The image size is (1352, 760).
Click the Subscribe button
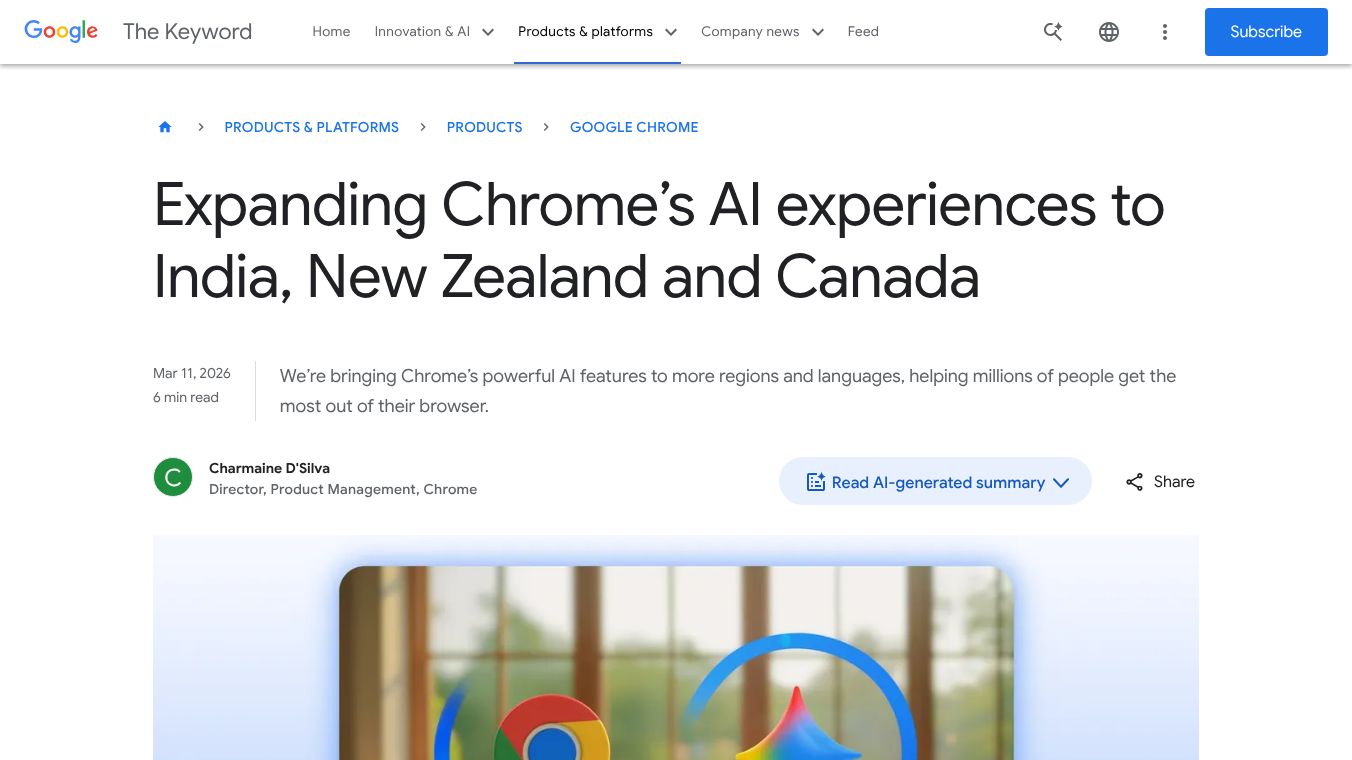coord(1266,31)
